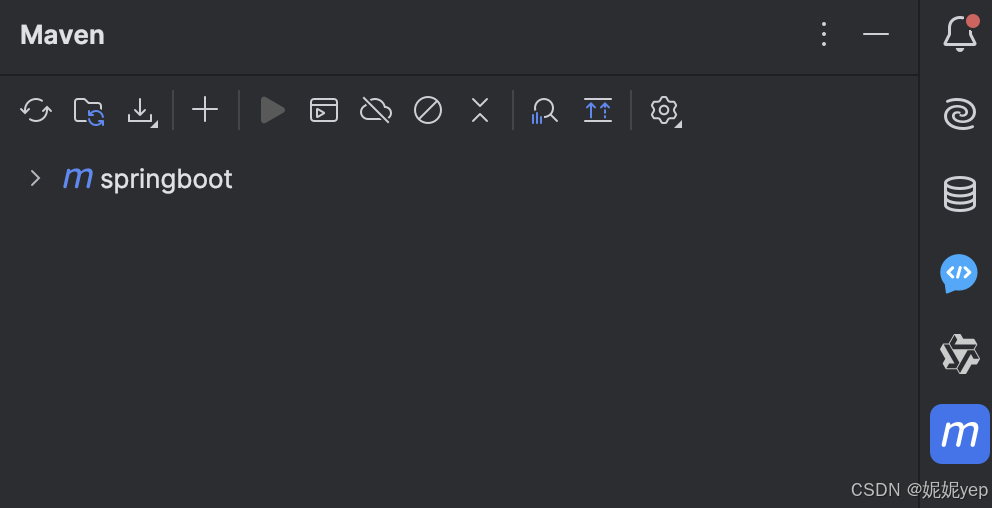Screen dimensions: 992x508
Task: Open the Maven Settings gear dropdown
Action: click(x=665, y=111)
